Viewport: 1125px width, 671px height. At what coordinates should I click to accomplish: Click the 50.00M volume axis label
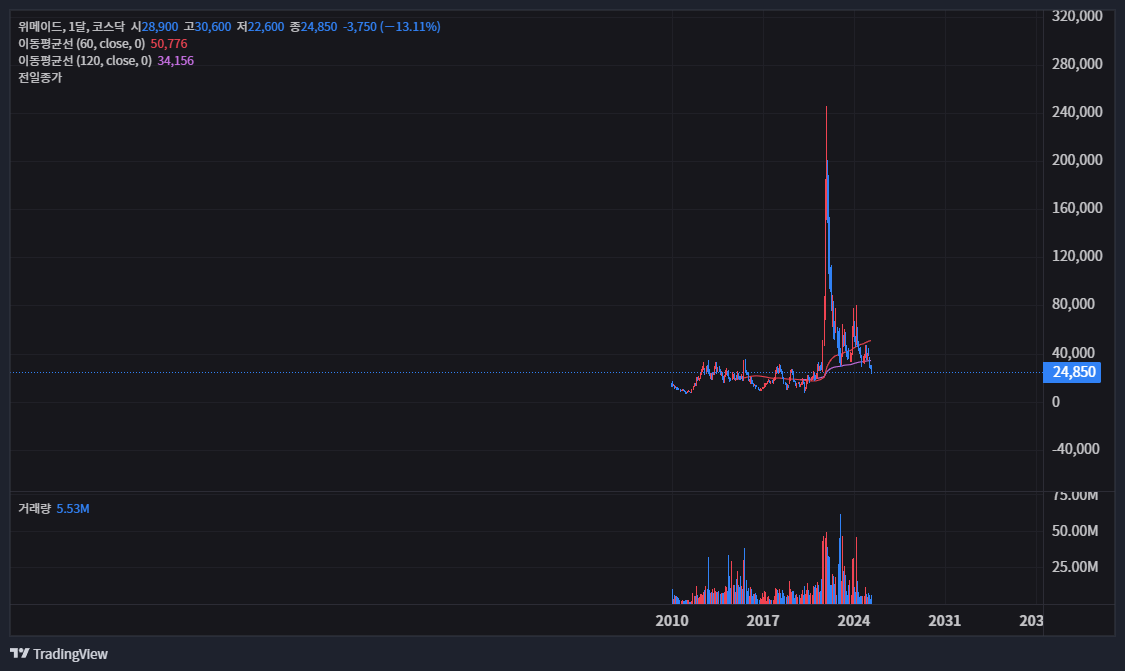1075,531
